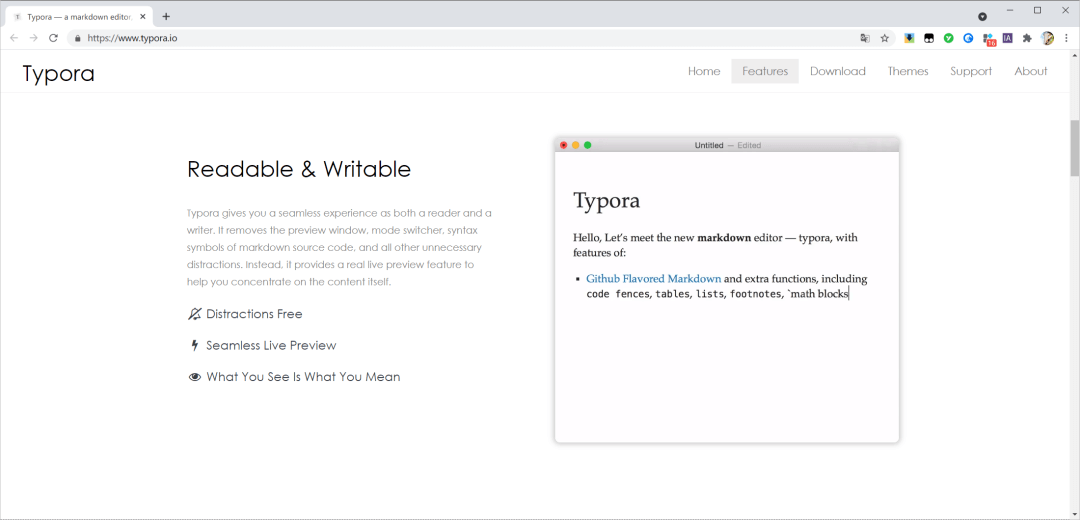The image size is (1080, 520).
Task: Reload the Typora page
Action: 53,38
